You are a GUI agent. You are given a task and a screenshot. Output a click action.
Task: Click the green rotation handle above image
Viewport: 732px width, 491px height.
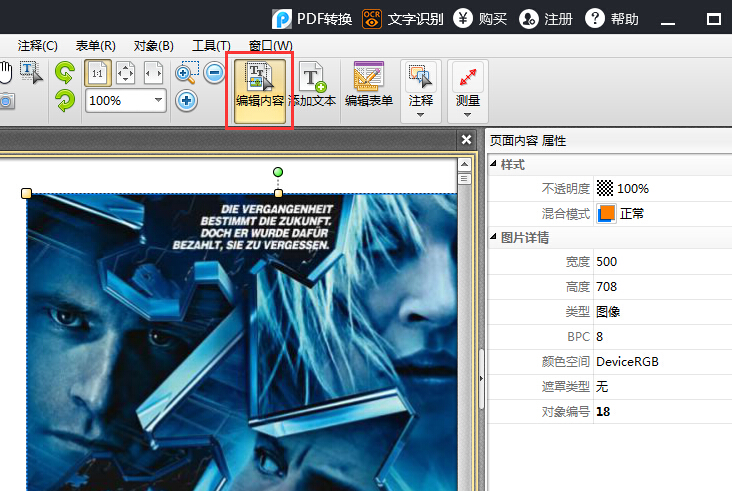(x=278, y=172)
